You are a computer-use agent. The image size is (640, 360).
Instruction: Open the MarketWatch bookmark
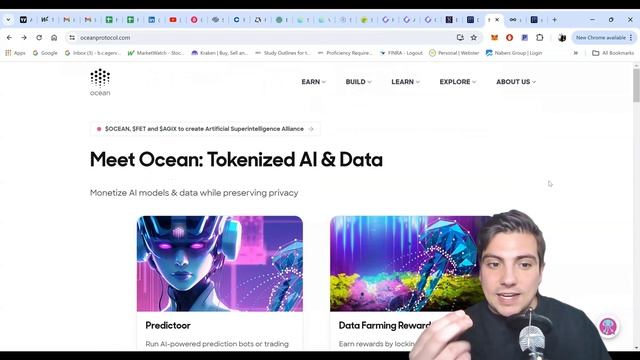click(x=156, y=53)
